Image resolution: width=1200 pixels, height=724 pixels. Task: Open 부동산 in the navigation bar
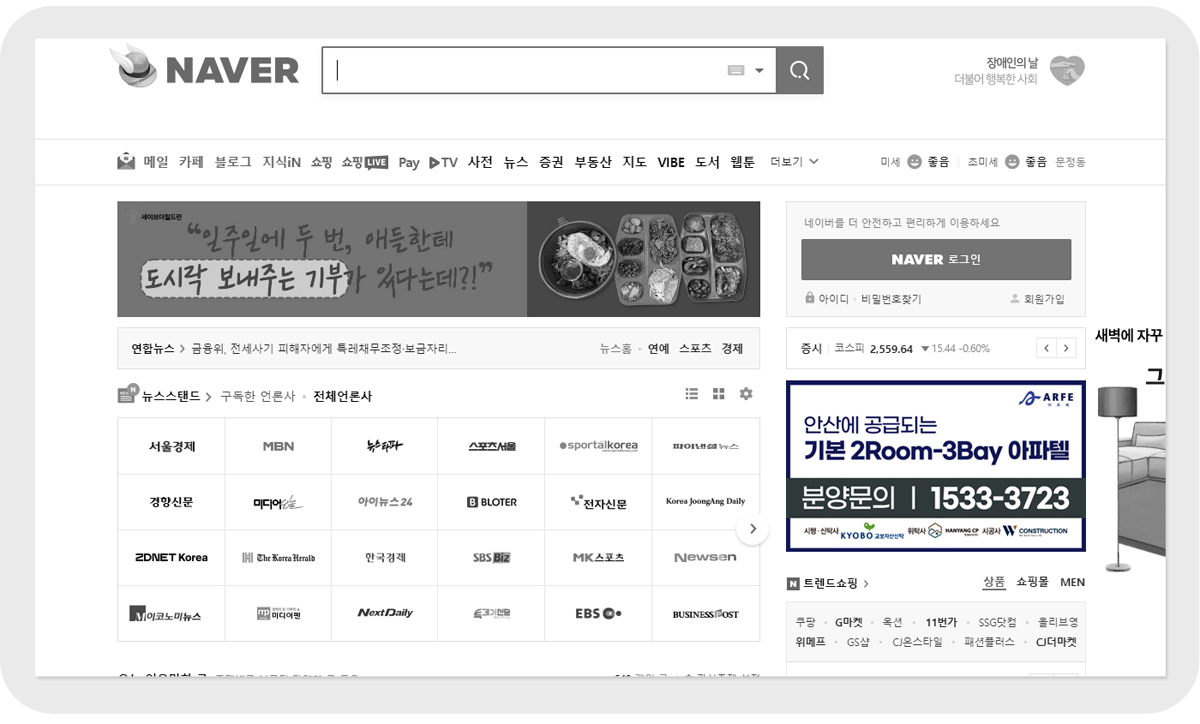(593, 162)
